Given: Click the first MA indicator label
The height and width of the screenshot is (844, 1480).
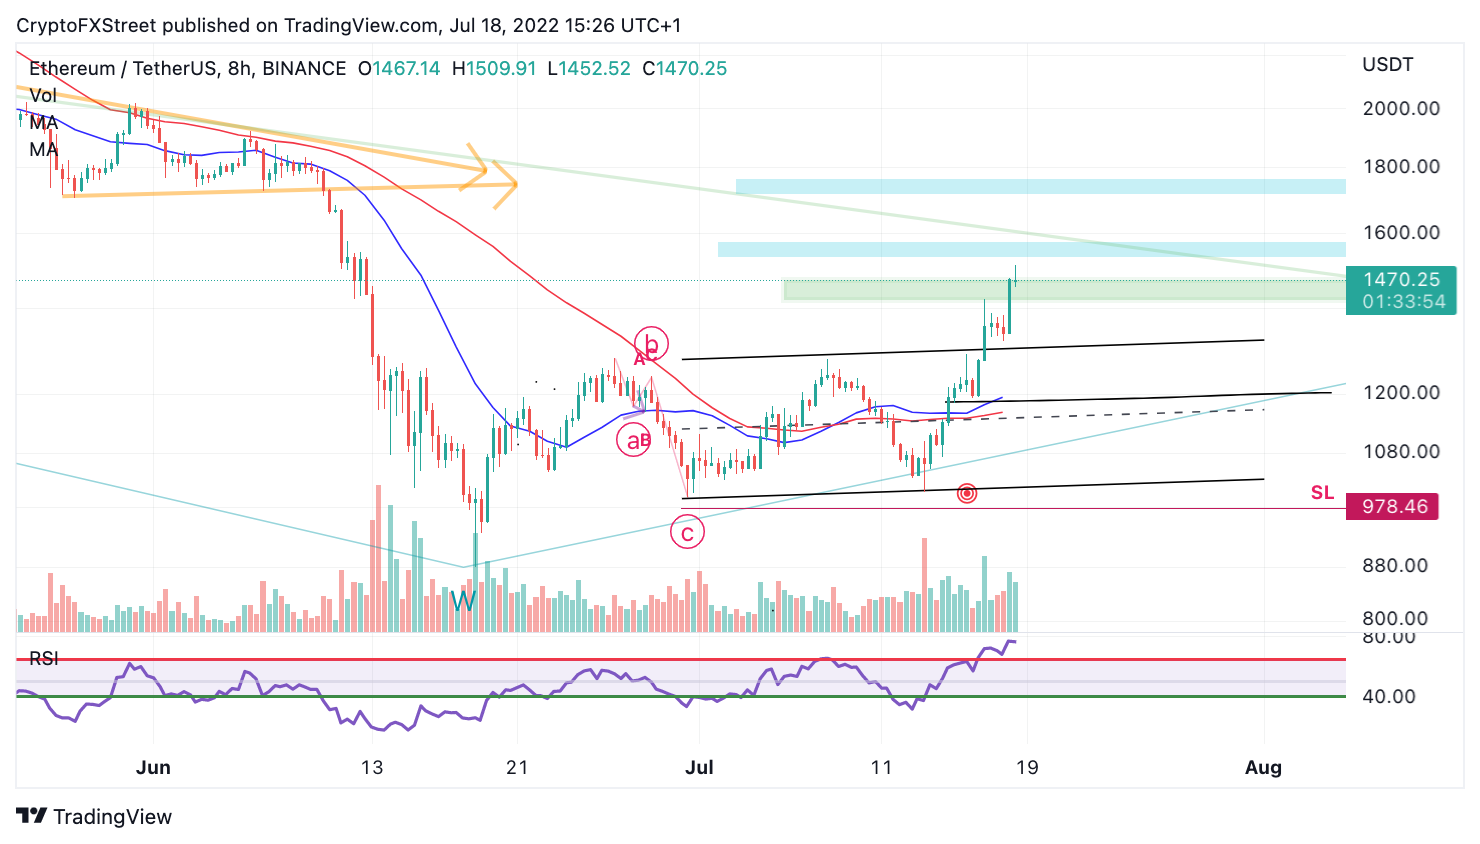Looking at the screenshot, I should 43,123.
